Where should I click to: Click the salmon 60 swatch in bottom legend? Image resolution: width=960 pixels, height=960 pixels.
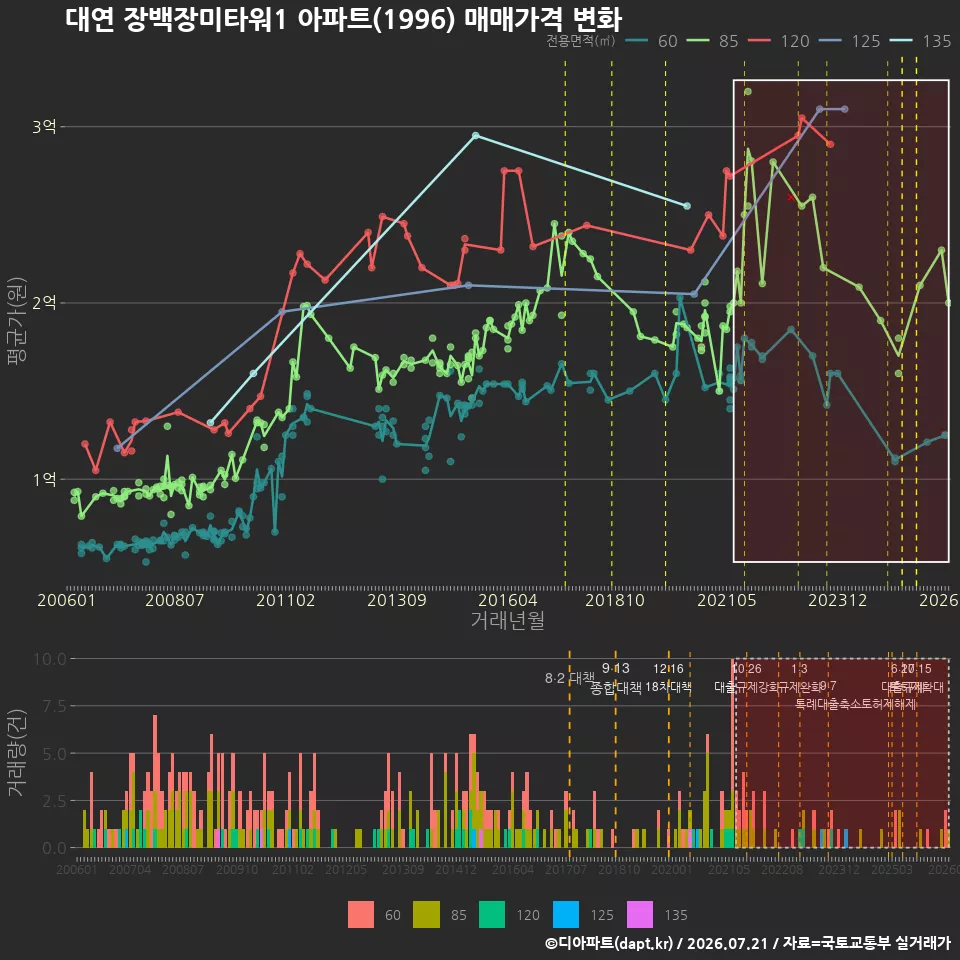pos(361,915)
